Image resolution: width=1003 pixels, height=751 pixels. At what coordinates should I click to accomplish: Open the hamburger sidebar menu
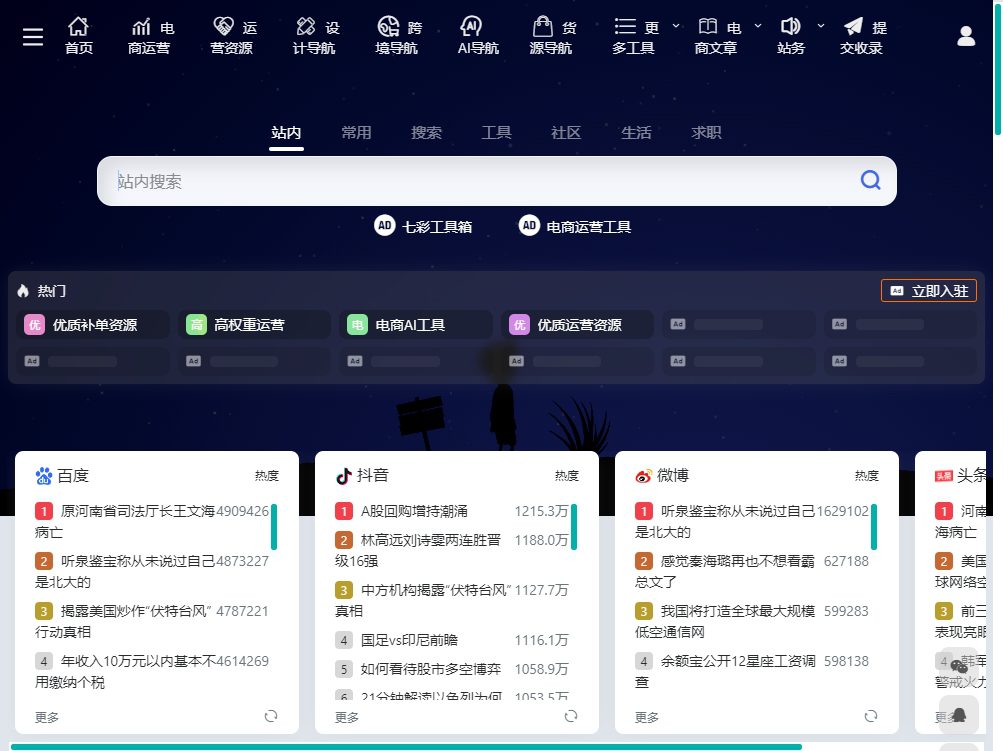tap(33, 36)
